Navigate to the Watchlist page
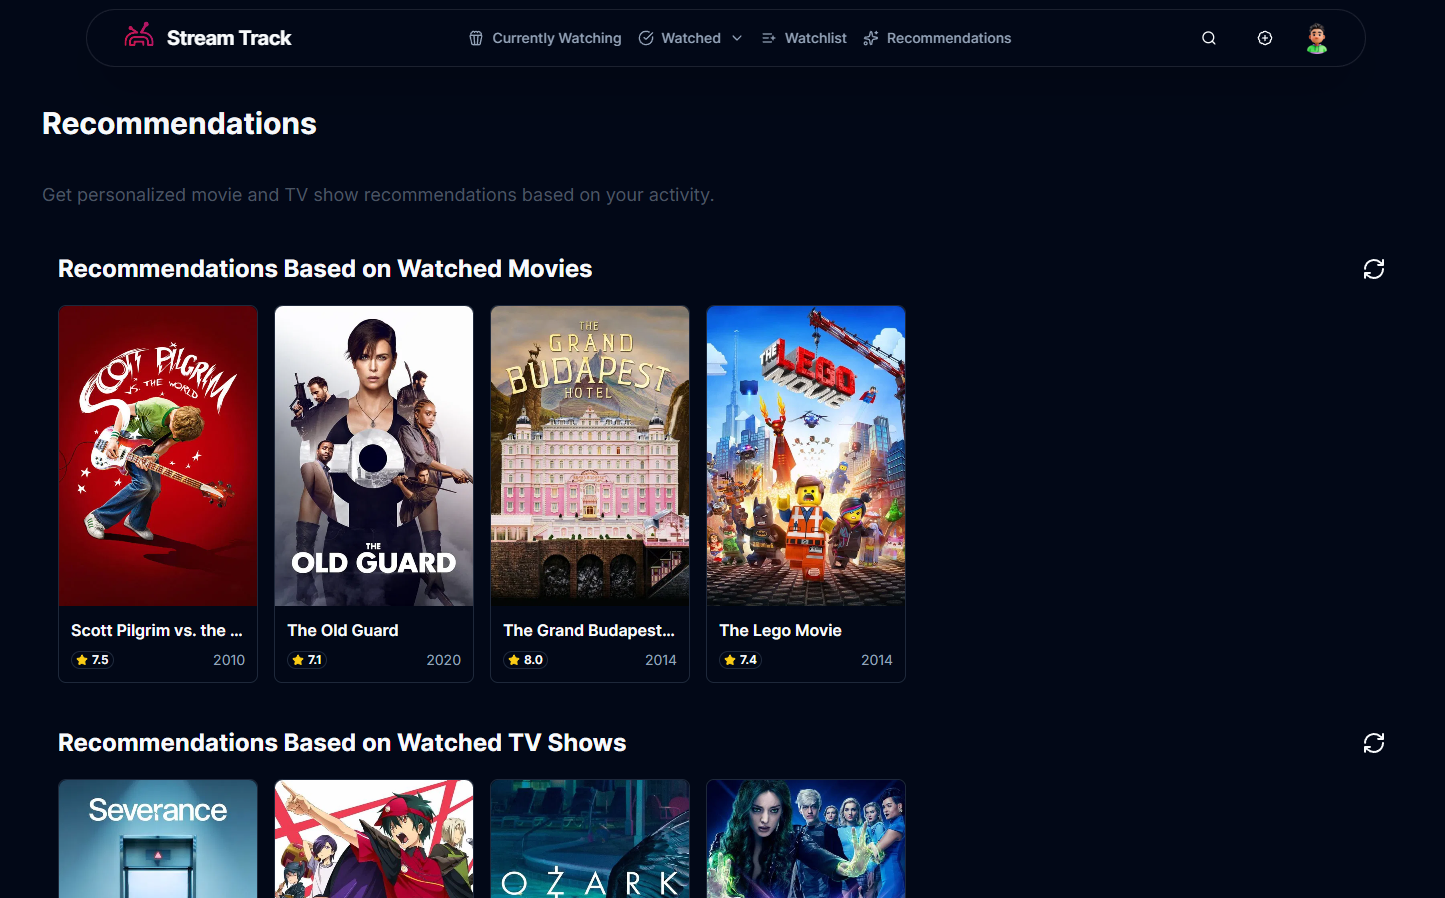This screenshot has height=898, width=1445. click(814, 37)
